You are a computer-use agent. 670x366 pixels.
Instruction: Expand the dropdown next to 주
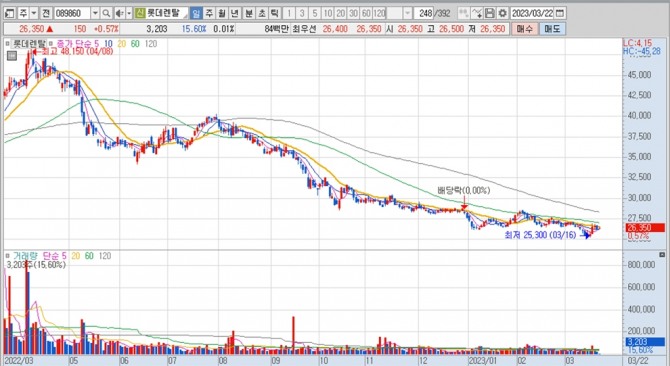[x=34, y=13]
